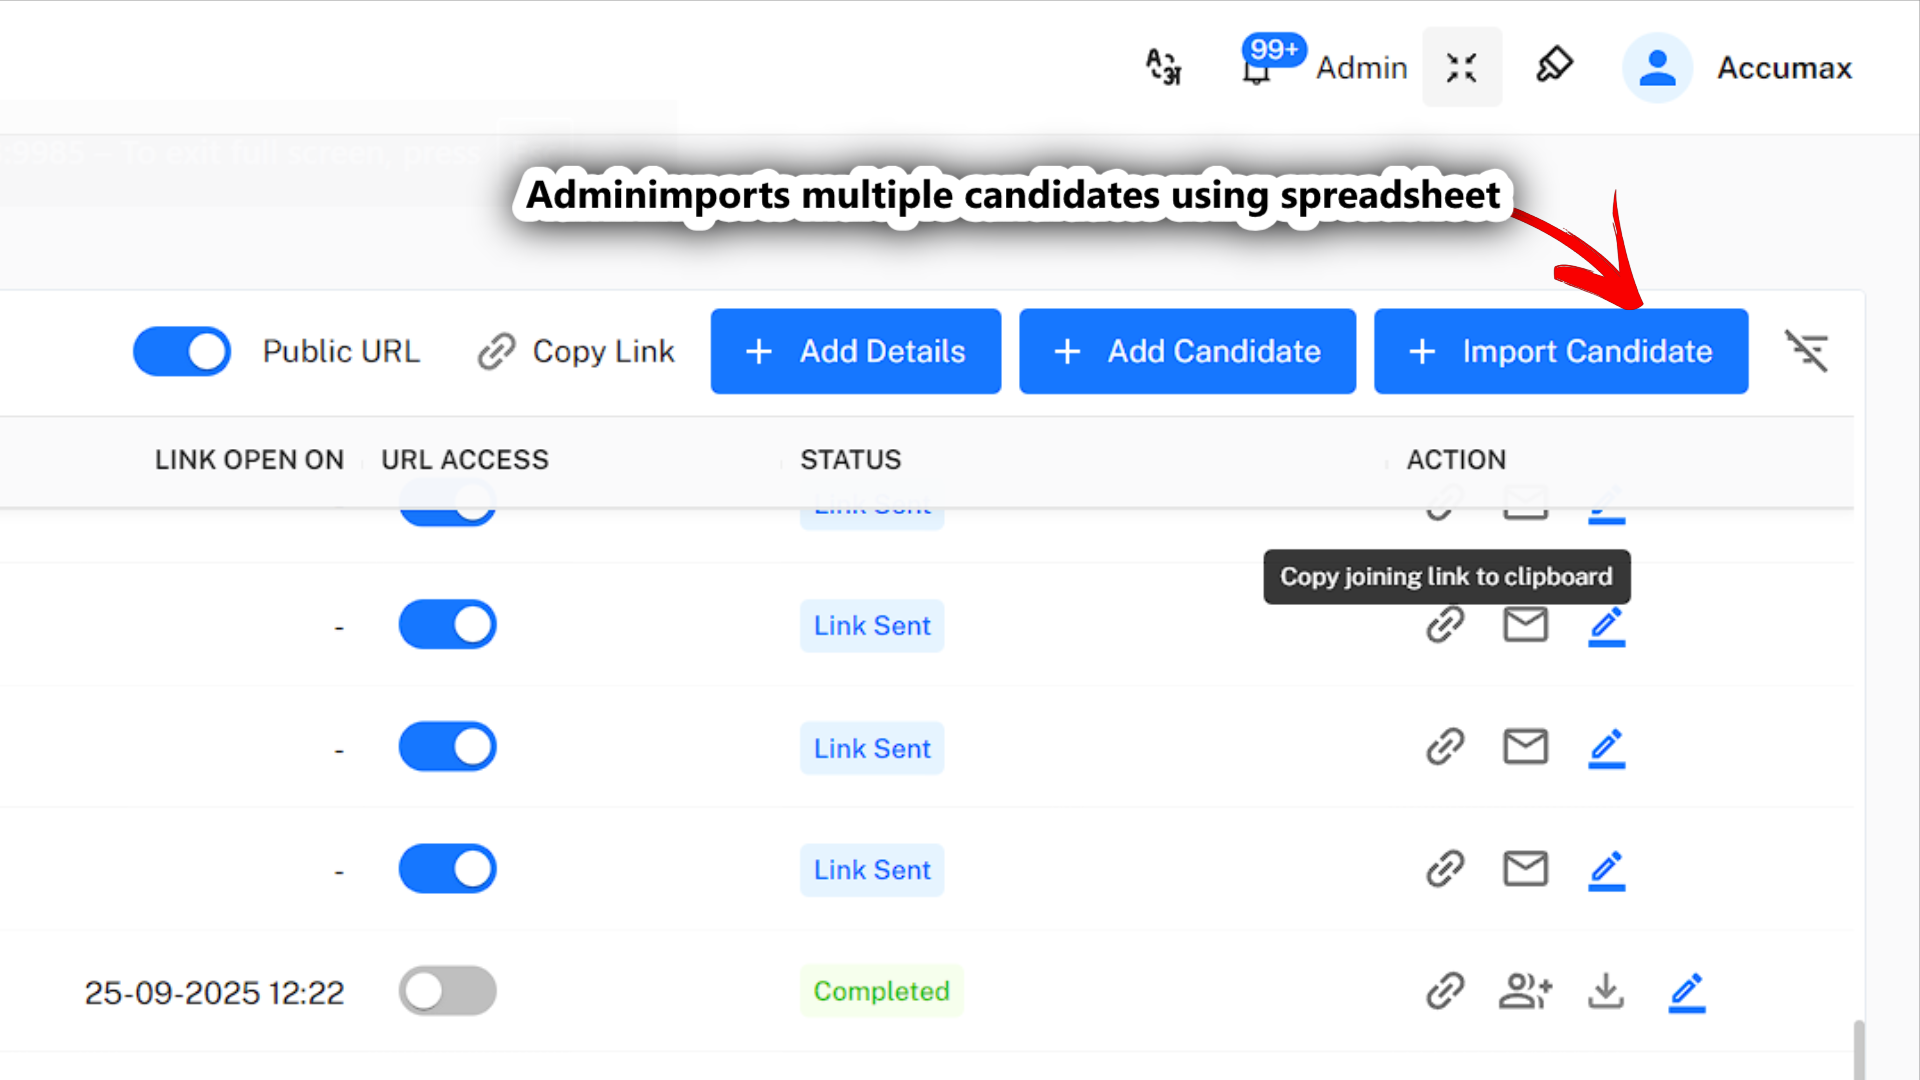Open the add-user action on the completed row
This screenshot has height=1080, width=1920.
pos(1525,991)
